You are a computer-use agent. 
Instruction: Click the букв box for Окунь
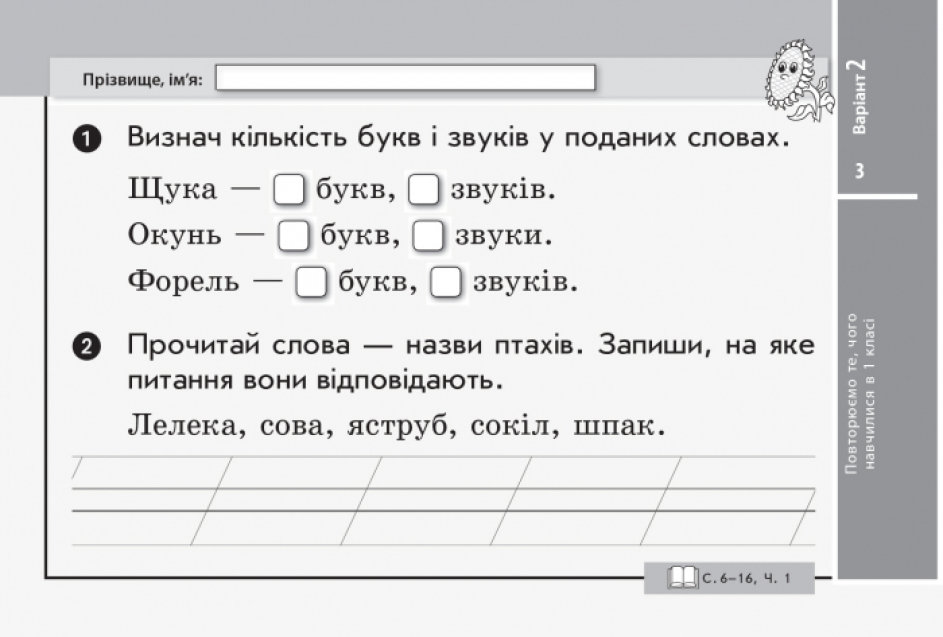[x=293, y=236]
